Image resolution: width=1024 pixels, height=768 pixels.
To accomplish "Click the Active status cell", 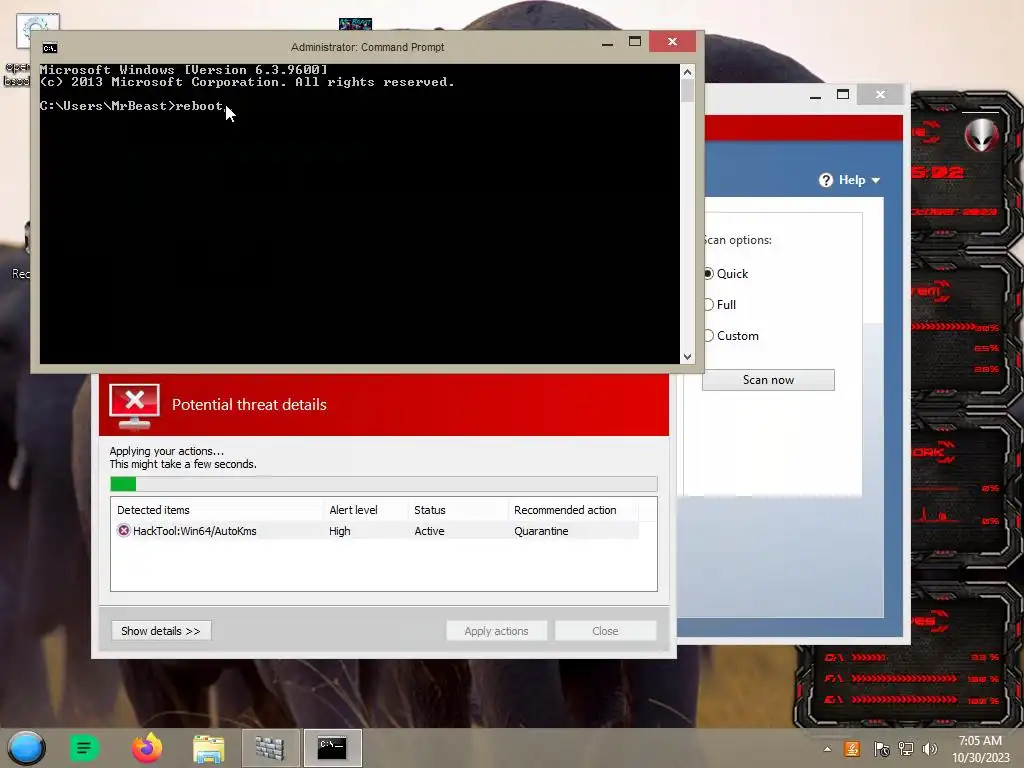I will click(429, 531).
